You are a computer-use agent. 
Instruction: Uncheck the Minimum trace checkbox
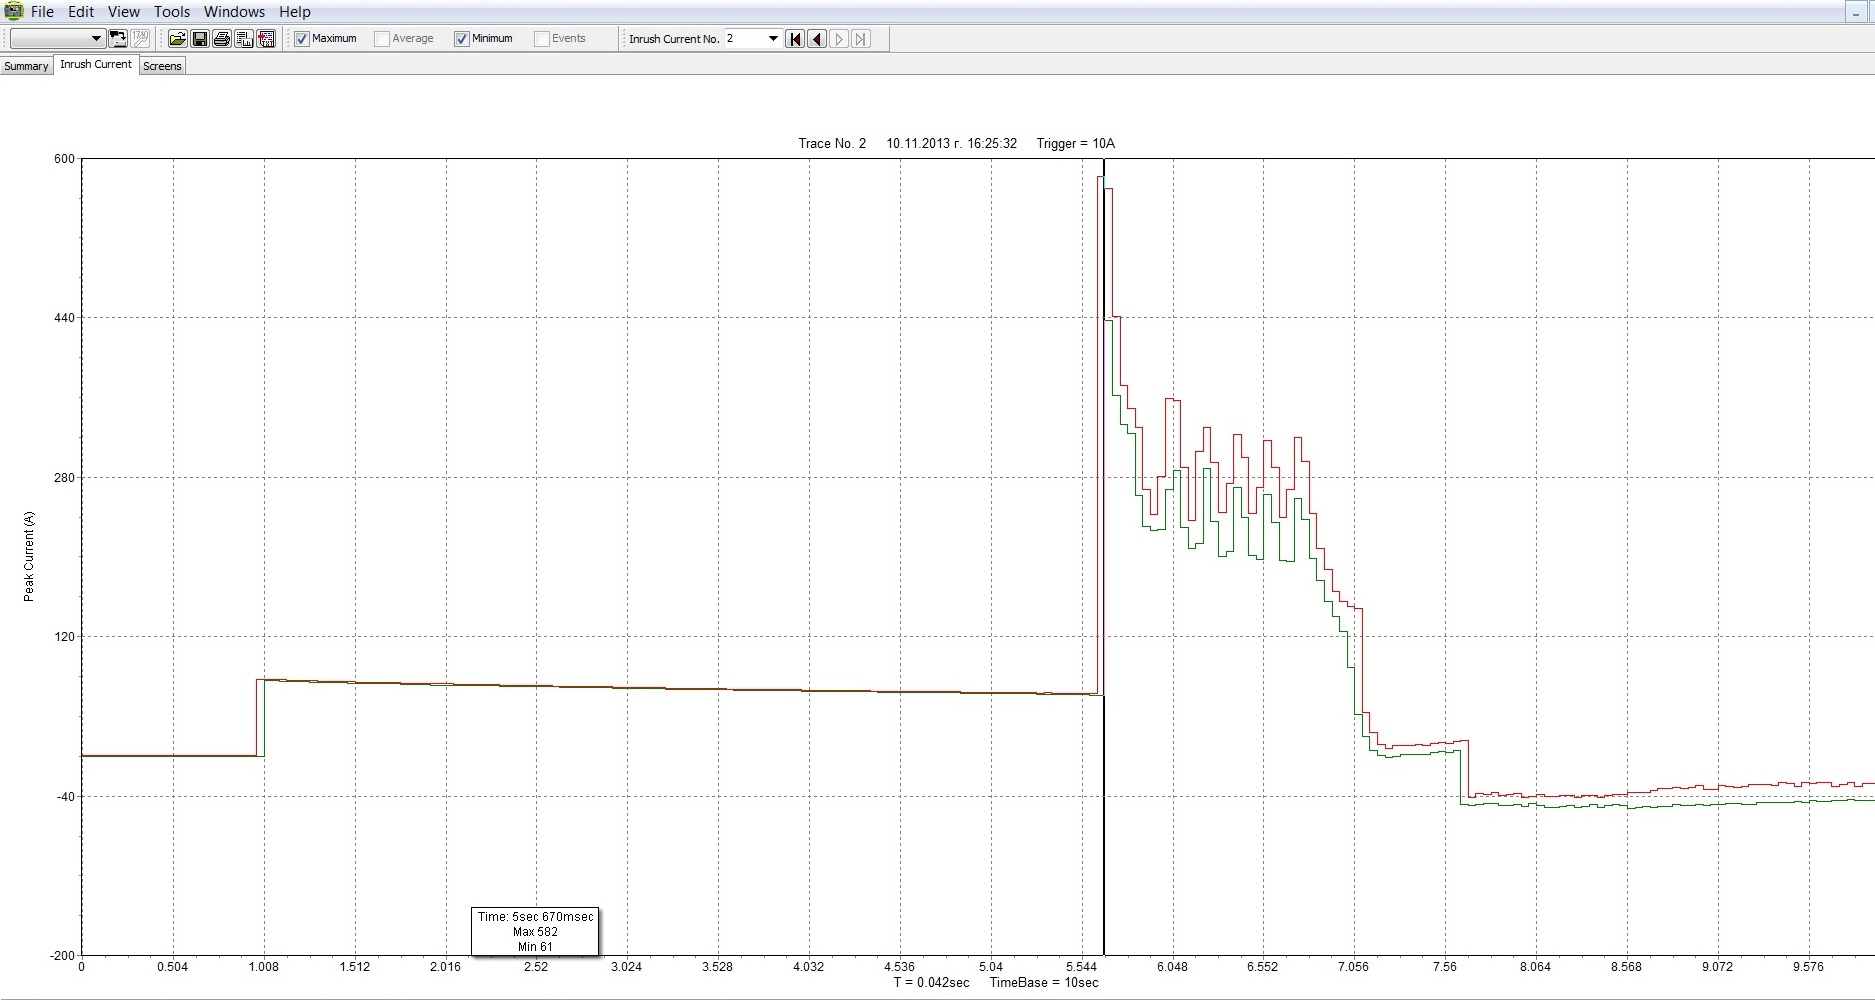tap(462, 39)
